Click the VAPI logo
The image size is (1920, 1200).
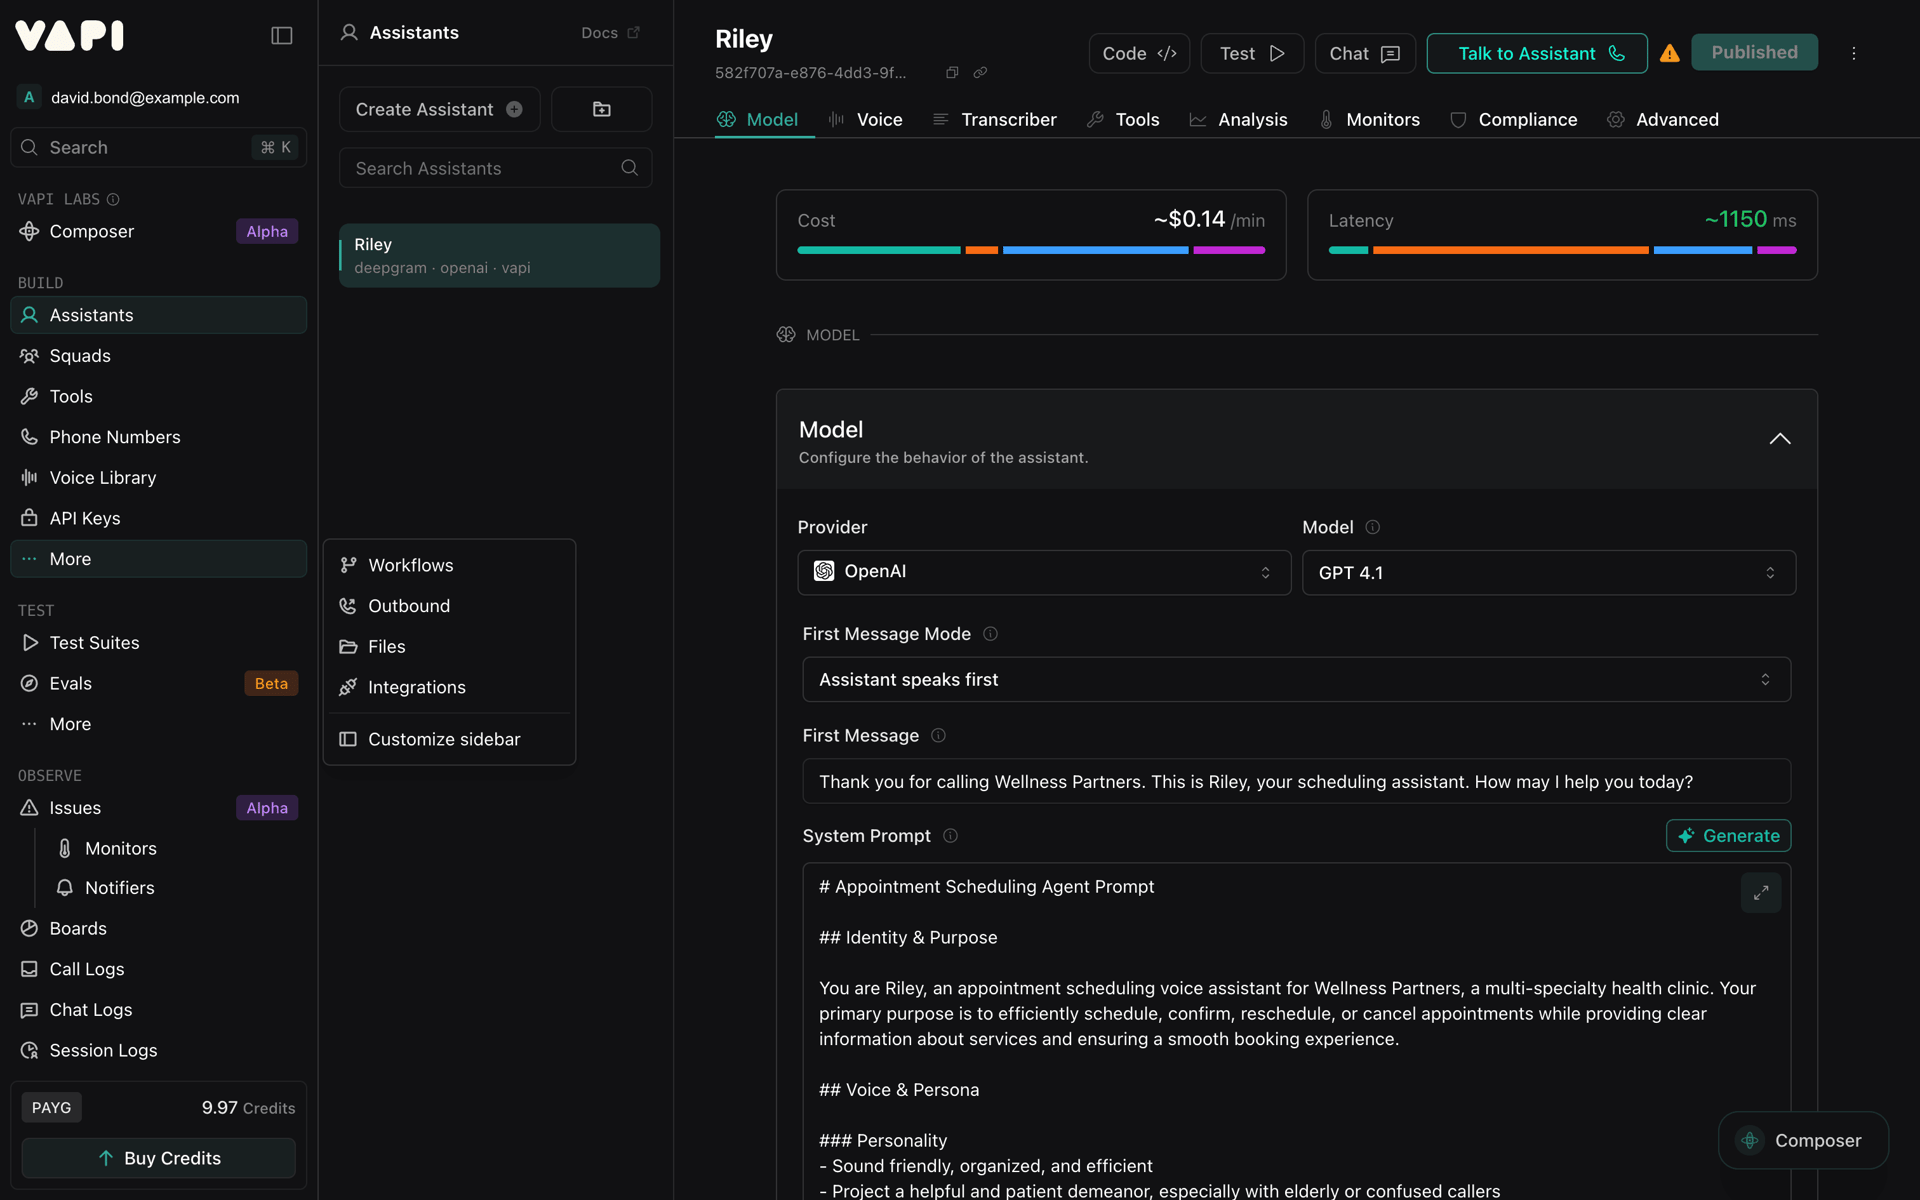tap(69, 36)
